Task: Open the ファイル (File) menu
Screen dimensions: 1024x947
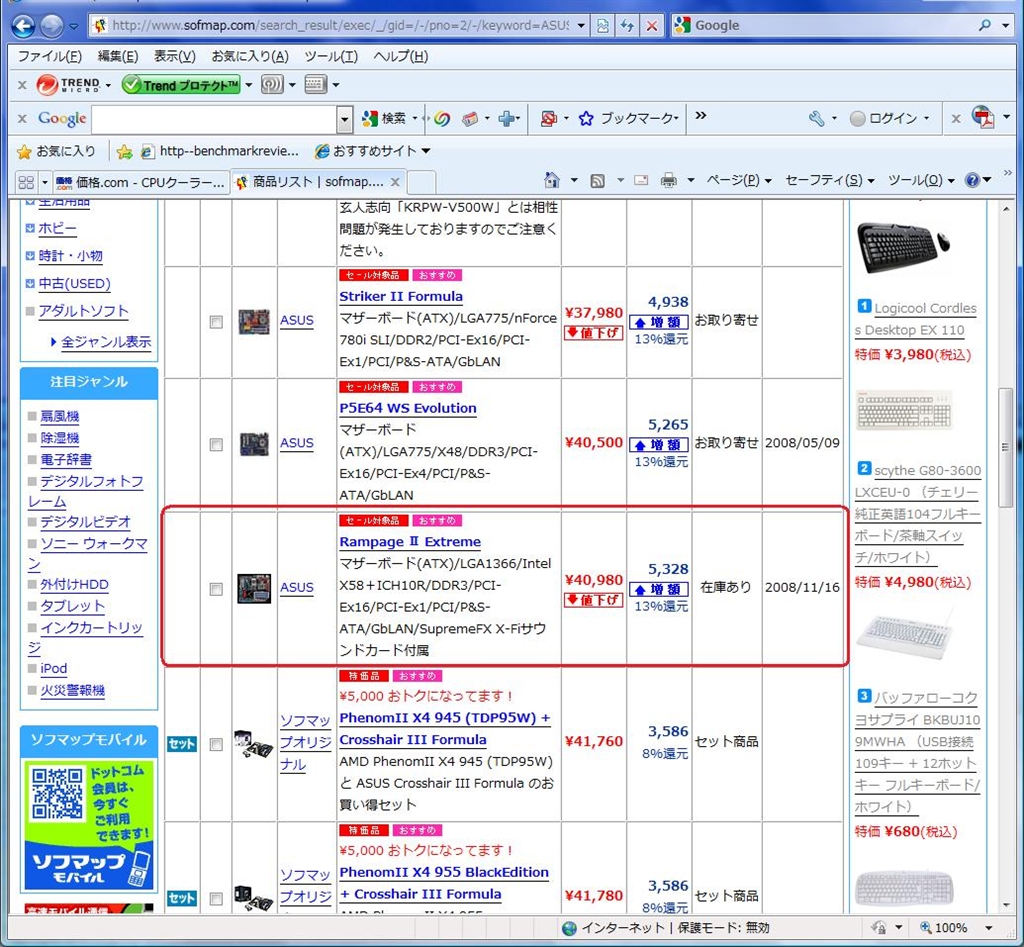Action: 50,56
